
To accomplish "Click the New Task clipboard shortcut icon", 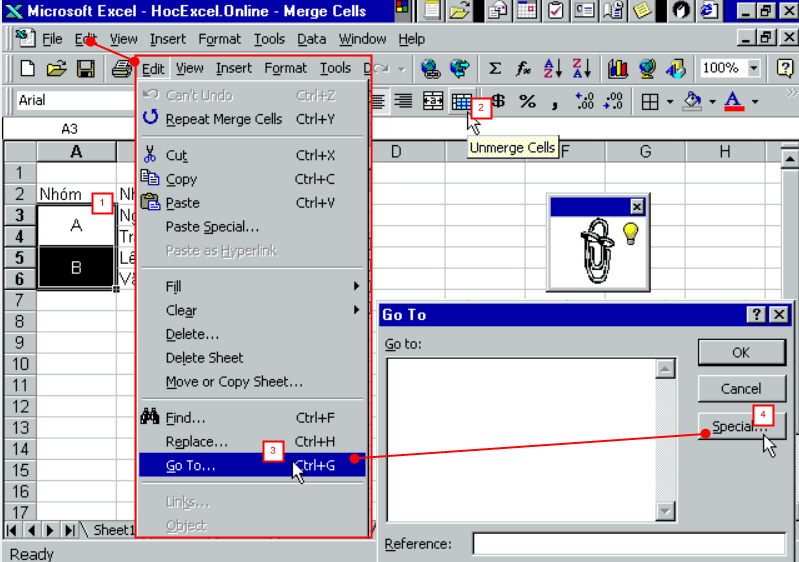I will point(555,10).
